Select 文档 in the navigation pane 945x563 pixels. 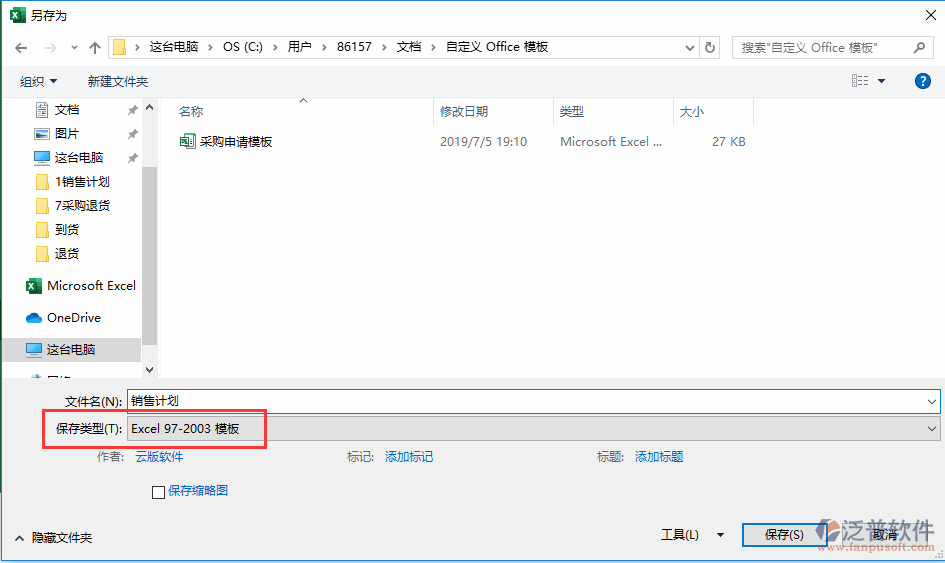click(67, 110)
